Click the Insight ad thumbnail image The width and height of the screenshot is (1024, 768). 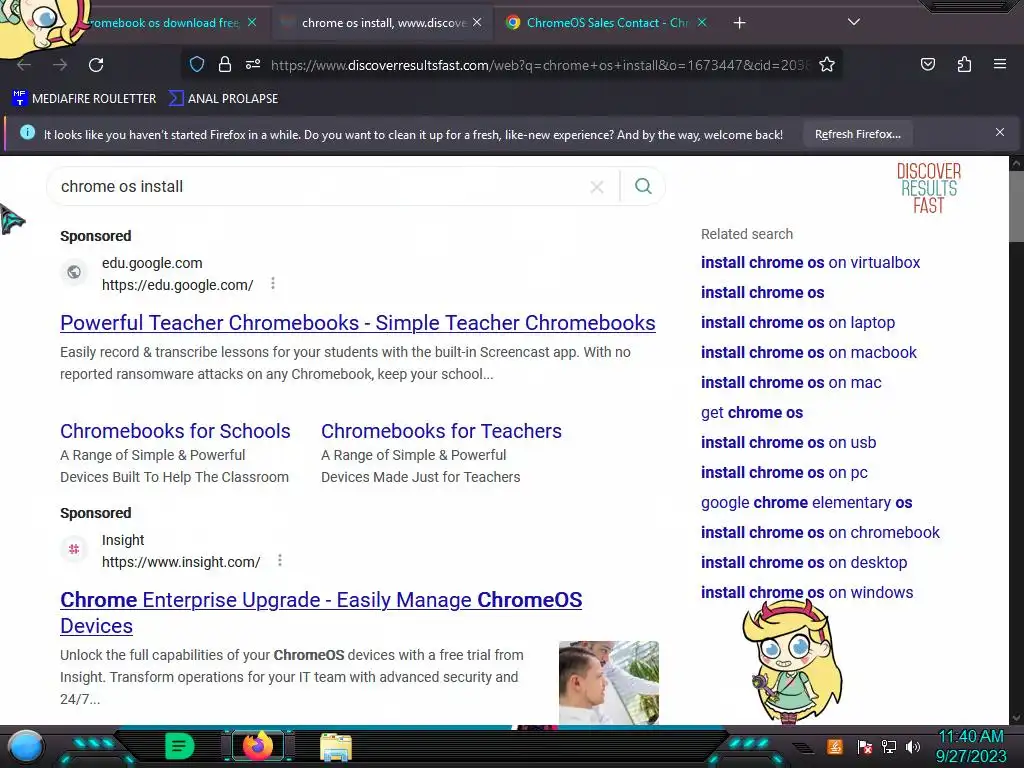[609, 682]
